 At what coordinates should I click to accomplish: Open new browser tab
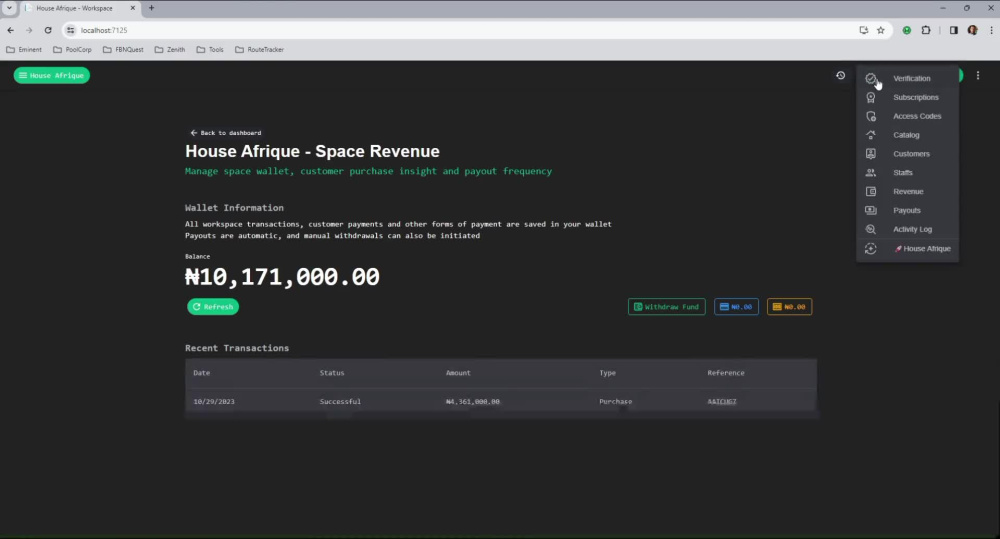pyautogui.click(x=151, y=8)
